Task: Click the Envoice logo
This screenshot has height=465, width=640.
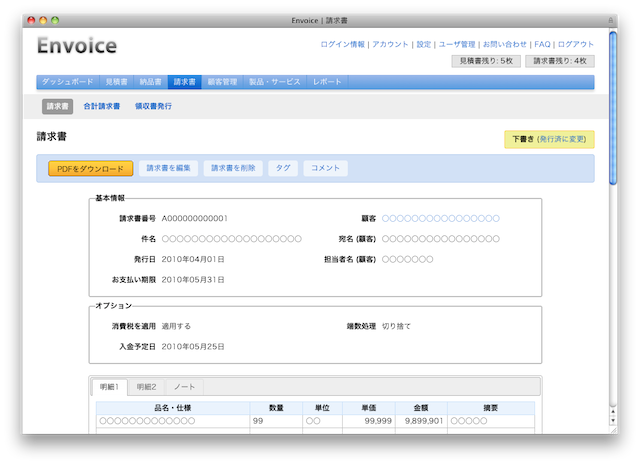Action: (x=77, y=46)
